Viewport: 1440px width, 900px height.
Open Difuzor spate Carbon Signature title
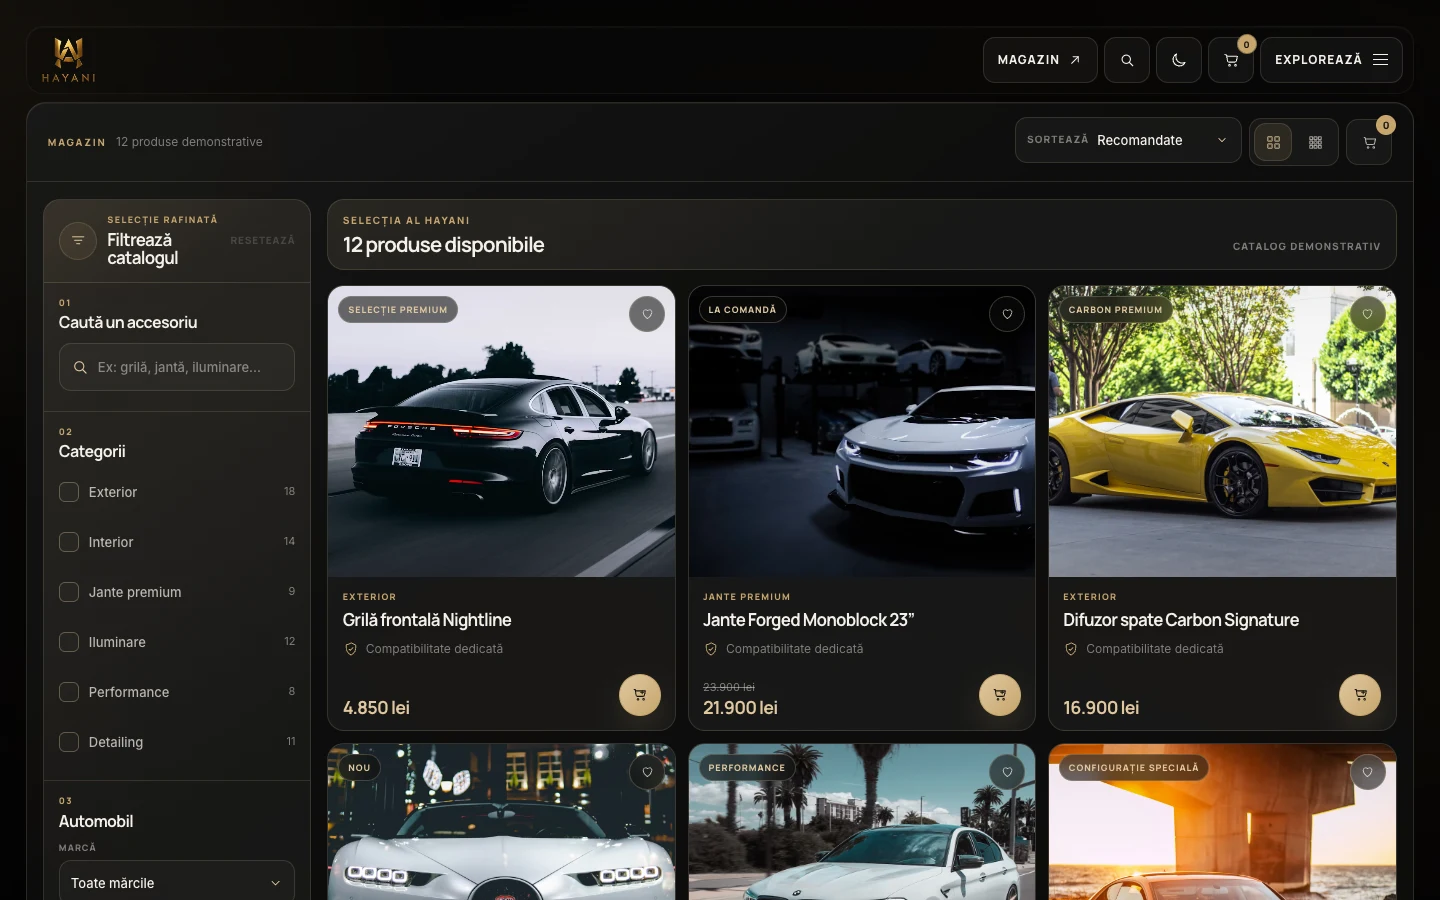[x=1181, y=620]
